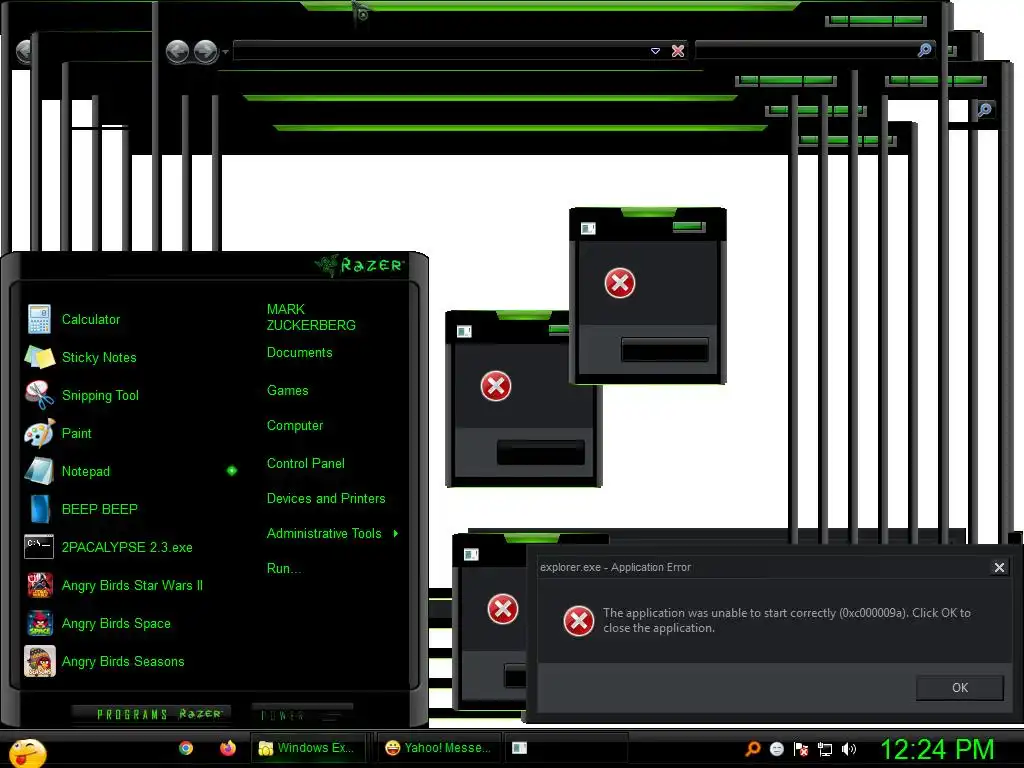Open Chrome from the taskbar
Screen dimensions: 1024x768
(x=186, y=748)
